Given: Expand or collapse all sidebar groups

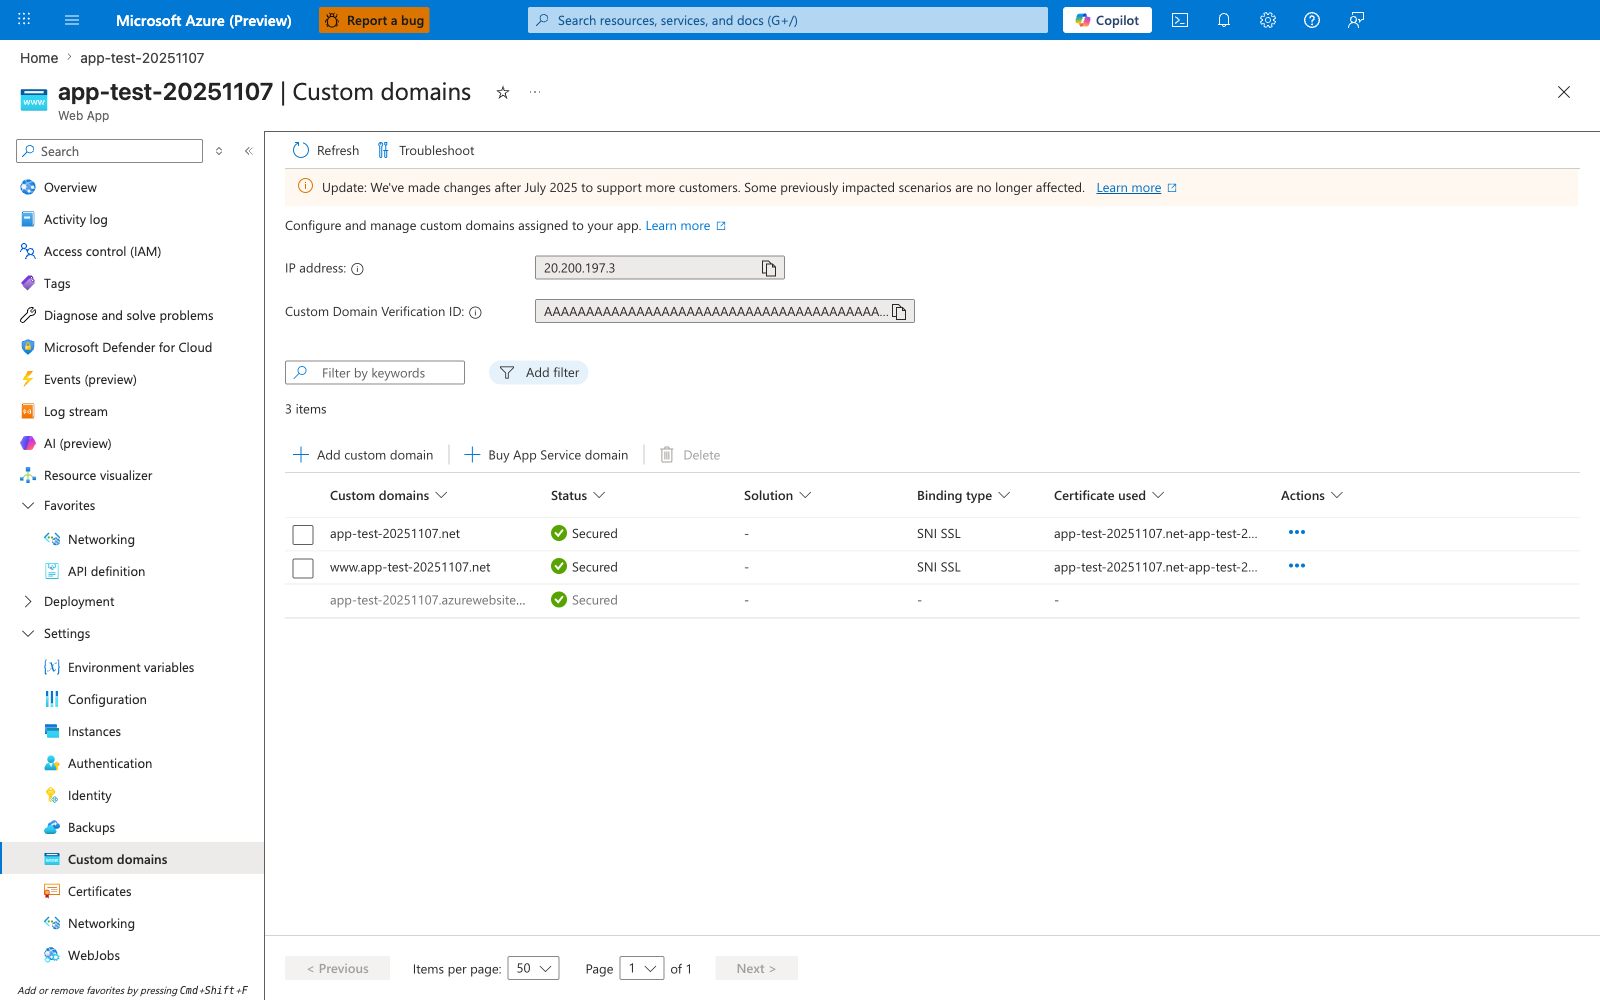Looking at the screenshot, I should [219, 151].
